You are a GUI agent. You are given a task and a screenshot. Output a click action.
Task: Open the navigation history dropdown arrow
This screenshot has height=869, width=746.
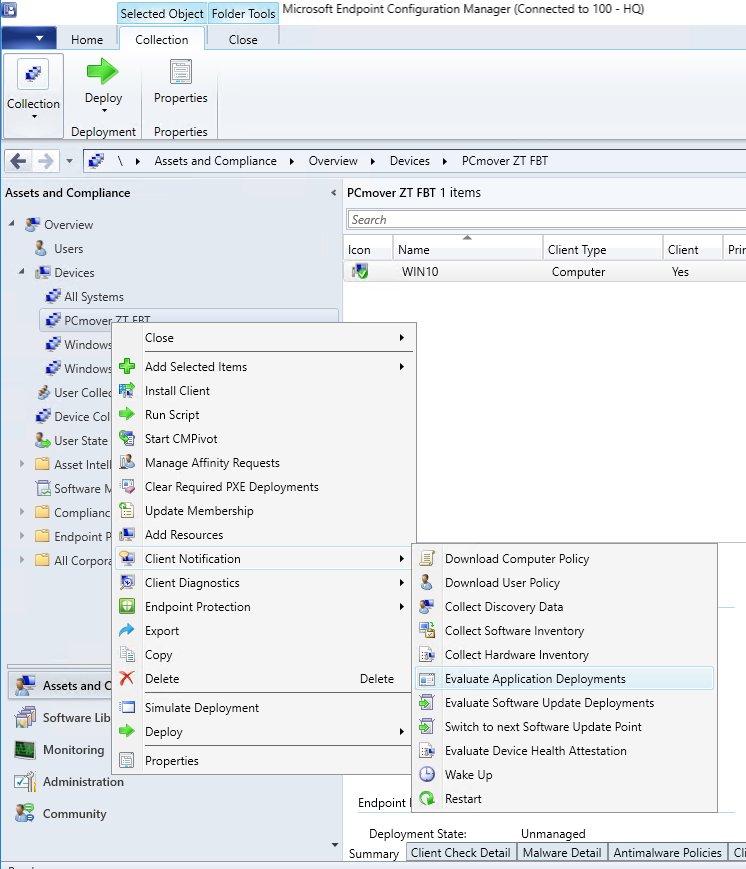[x=69, y=161]
